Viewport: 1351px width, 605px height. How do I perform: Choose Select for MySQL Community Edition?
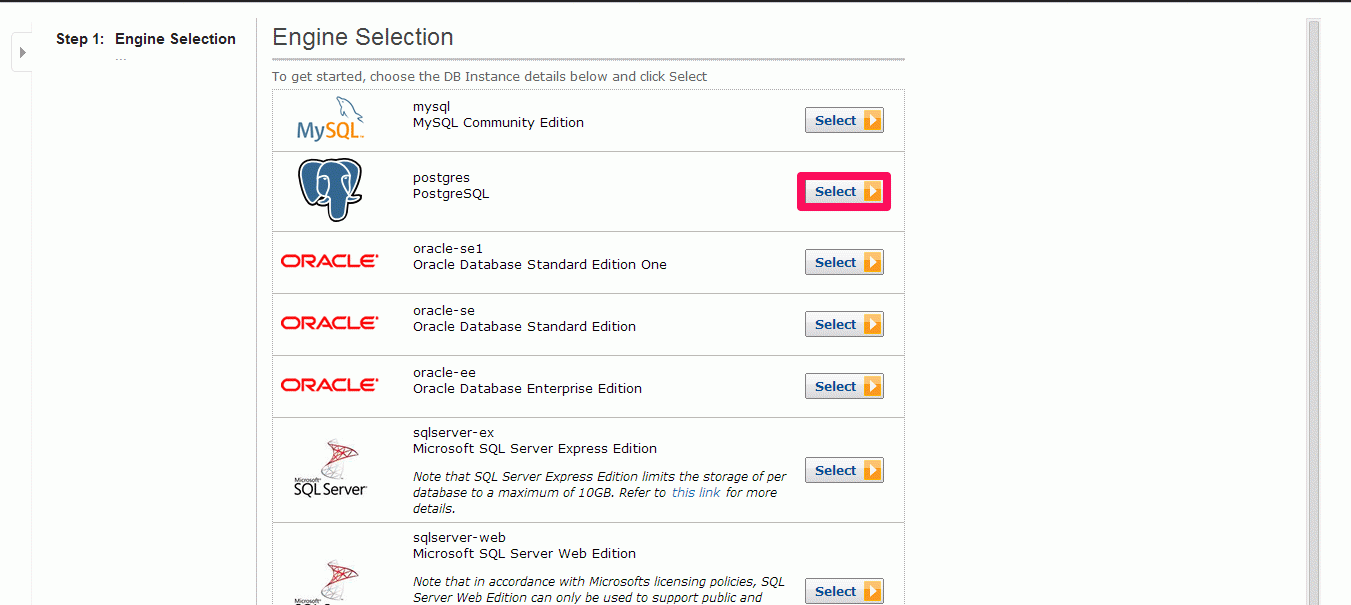pos(844,120)
